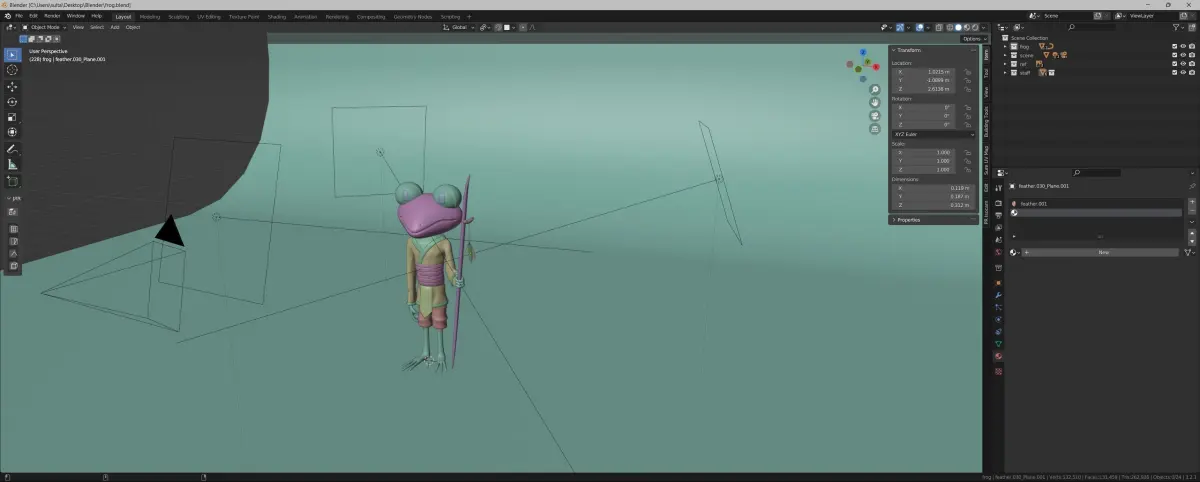Expand the staff collection in outliner
1200x482 pixels.
coord(1006,72)
